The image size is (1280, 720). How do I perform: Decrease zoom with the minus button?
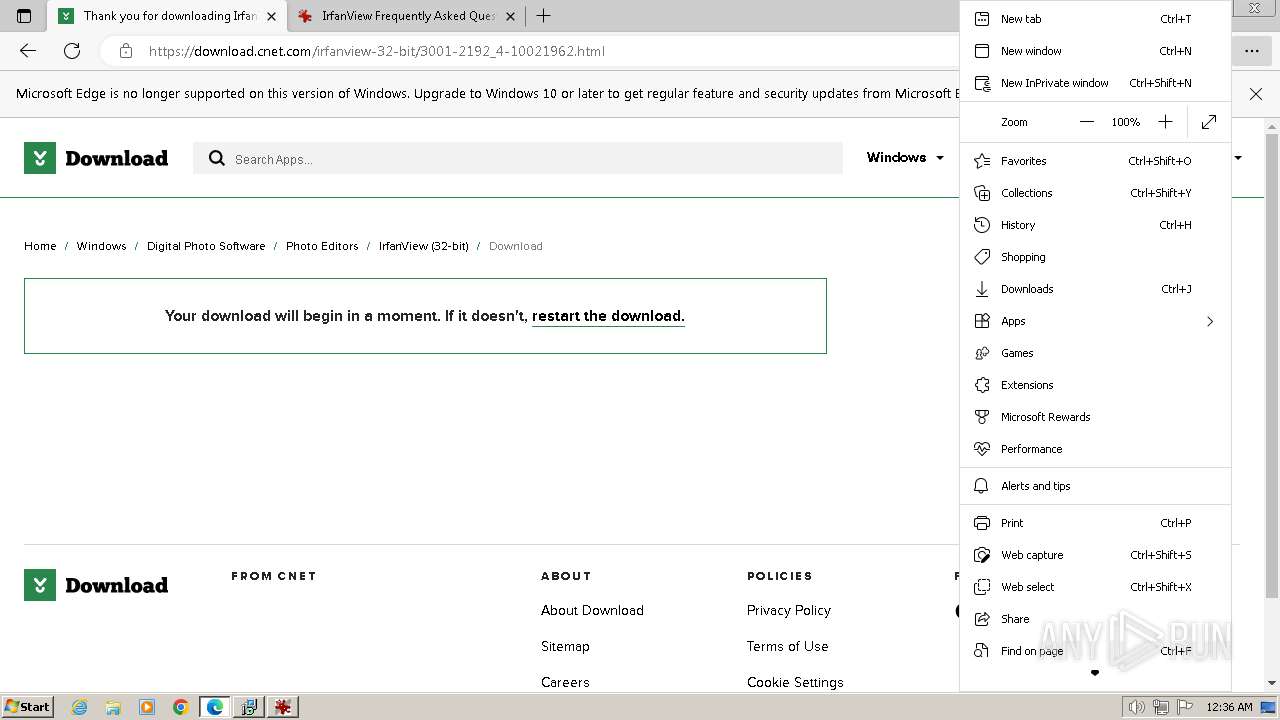(x=1087, y=122)
